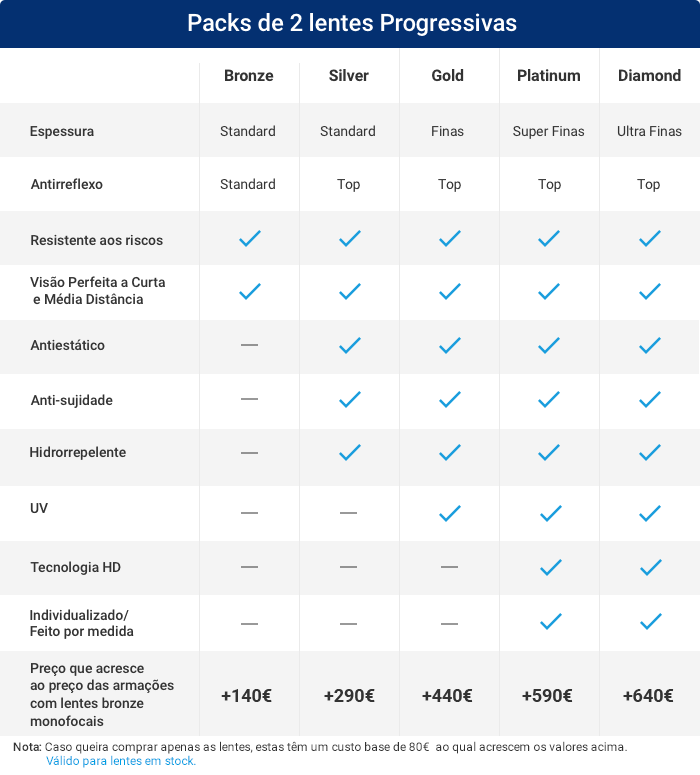The image size is (700, 775).
Task: Click the Bronze dash in Antiestático row
Action: click(250, 345)
